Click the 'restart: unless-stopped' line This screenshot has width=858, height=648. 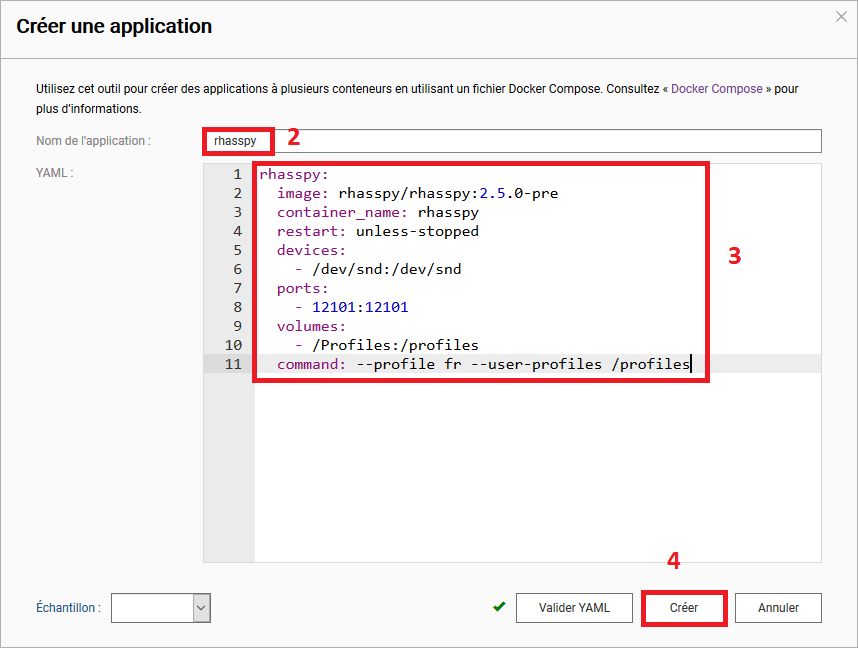pyautogui.click(x=378, y=232)
